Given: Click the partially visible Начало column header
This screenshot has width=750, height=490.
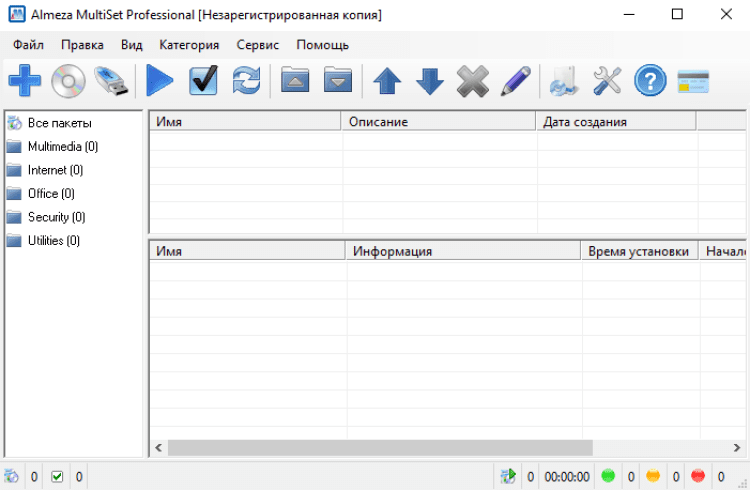Looking at the screenshot, I should click(x=723, y=251).
